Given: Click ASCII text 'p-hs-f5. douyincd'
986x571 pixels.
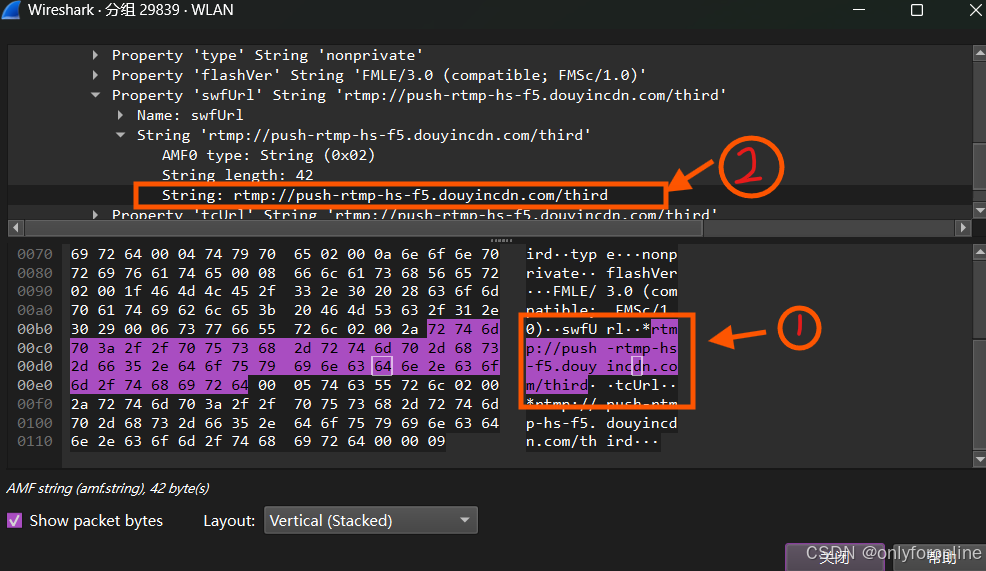Looking at the screenshot, I should point(602,423).
